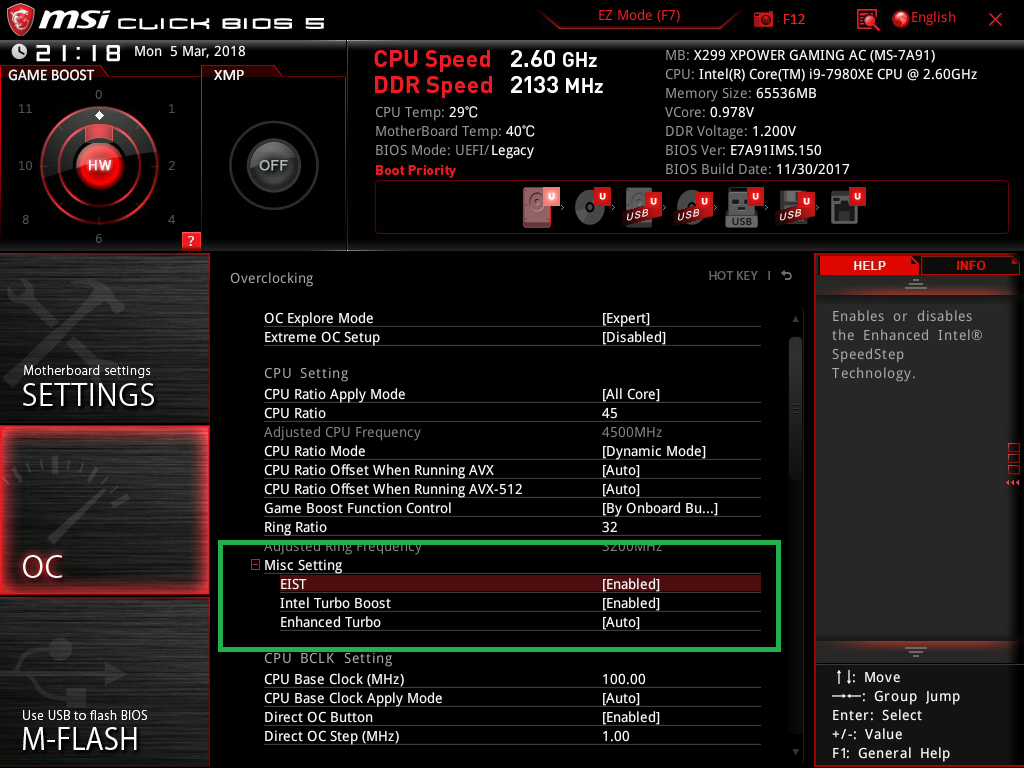Screen dimensions: 1024x768
Task: Edit the Direct OC Step value 1.00
Action: [616, 736]
